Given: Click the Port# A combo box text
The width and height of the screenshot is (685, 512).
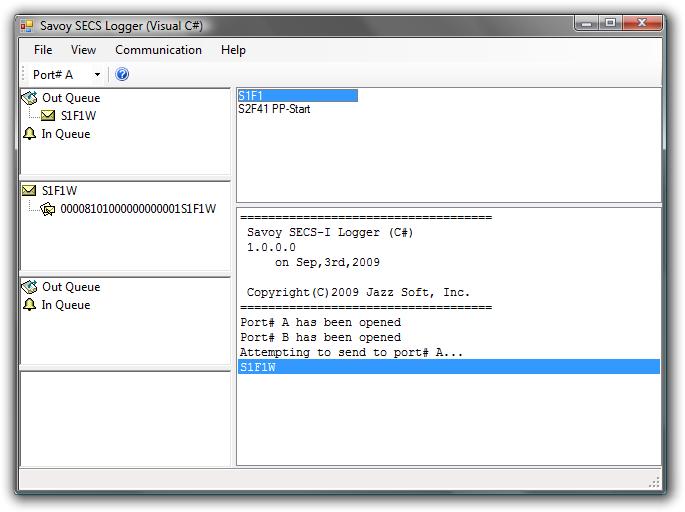Looking at the screenshot, I should pos(53,75).
